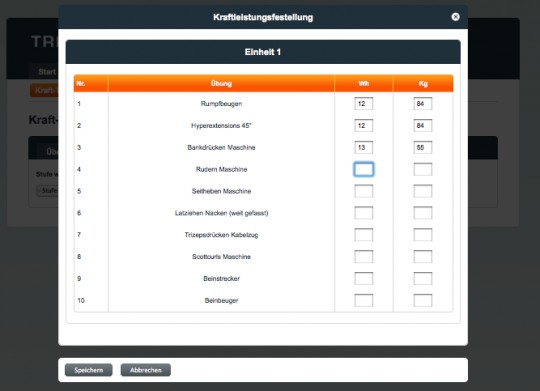Click the Trizepsdrücken Kabelzug exercise name
The height and width of the screenshot is (391, 540).
click(x=221, y=235)
